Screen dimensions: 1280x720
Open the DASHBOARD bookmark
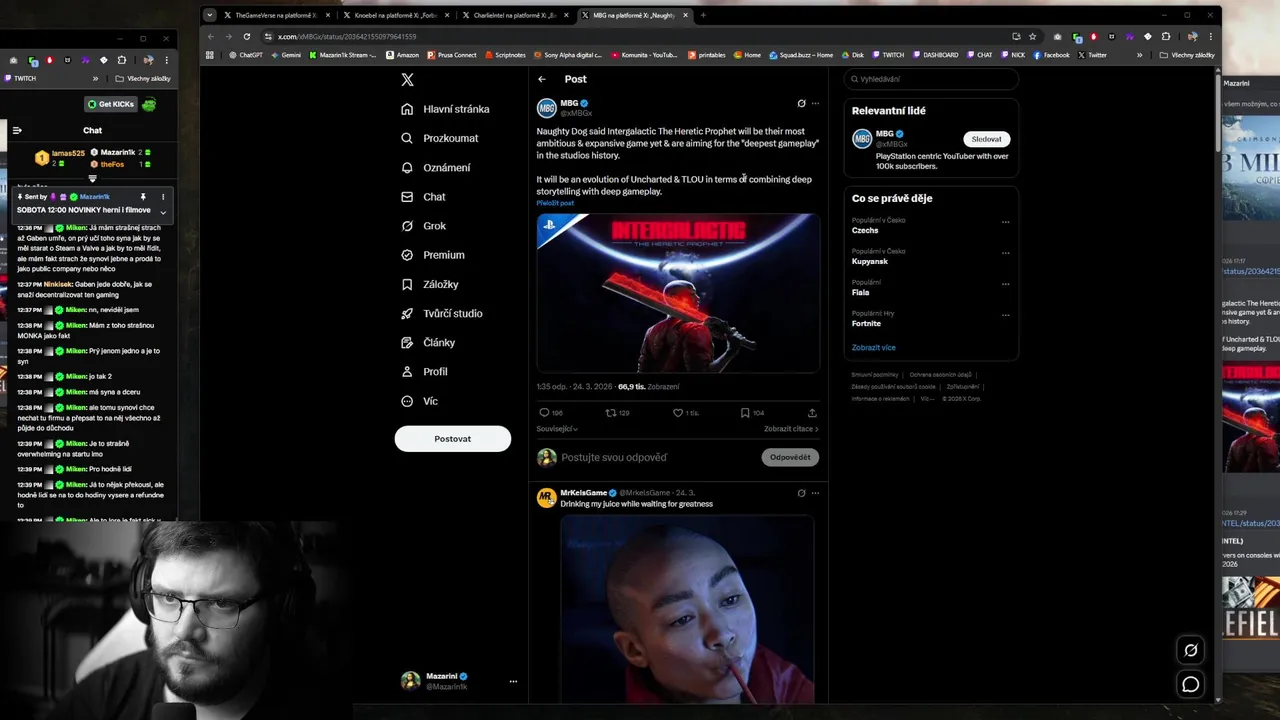tap(935, 55)
